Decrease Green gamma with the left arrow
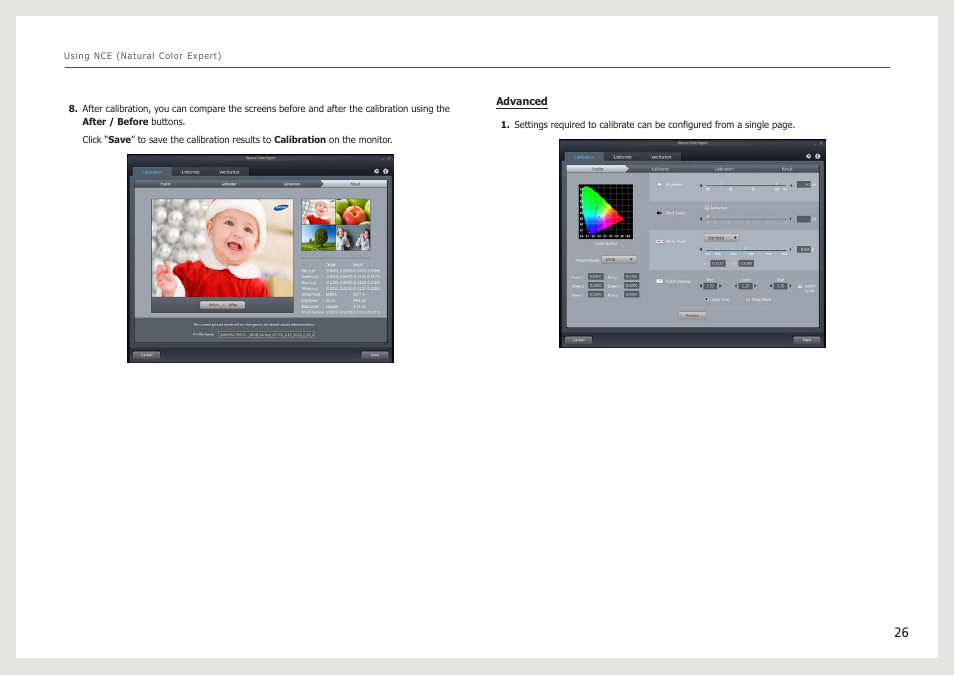This screenshot has width=954, height=675. pos(736,286)
